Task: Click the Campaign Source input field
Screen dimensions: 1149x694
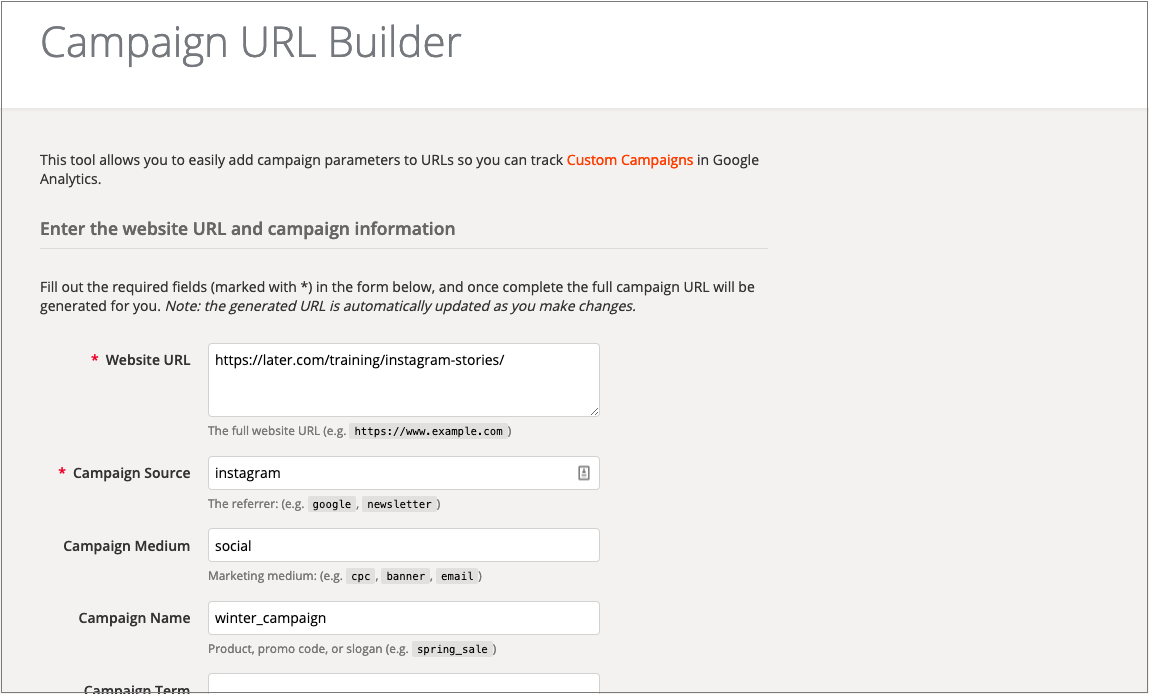Action: coord(404,473)
